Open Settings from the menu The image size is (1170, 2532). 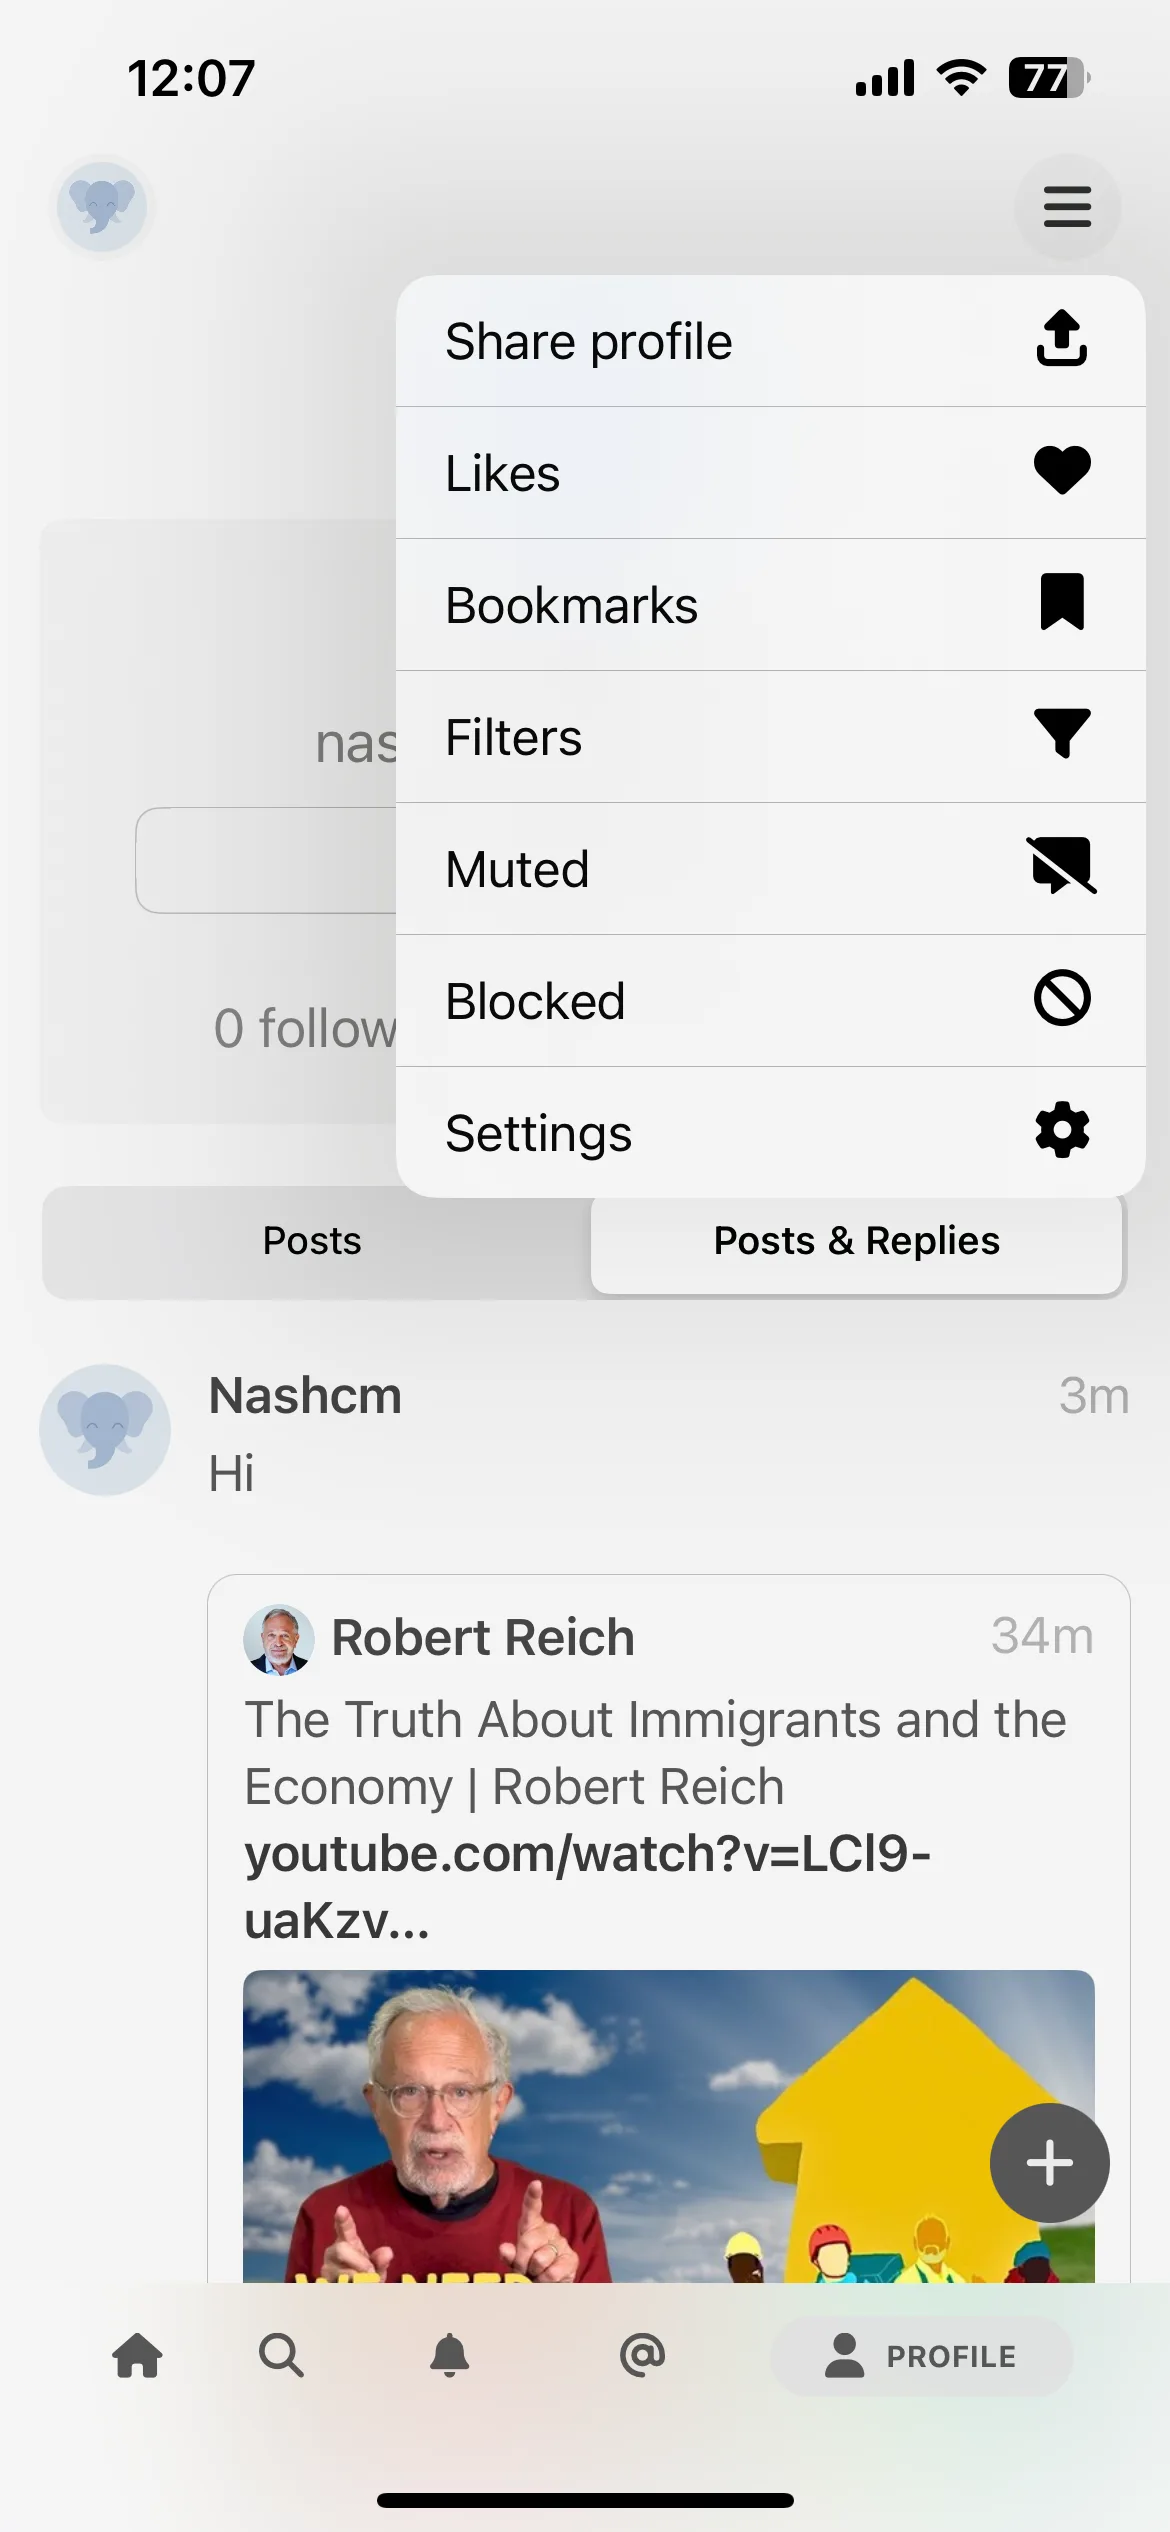(770, 1132)
